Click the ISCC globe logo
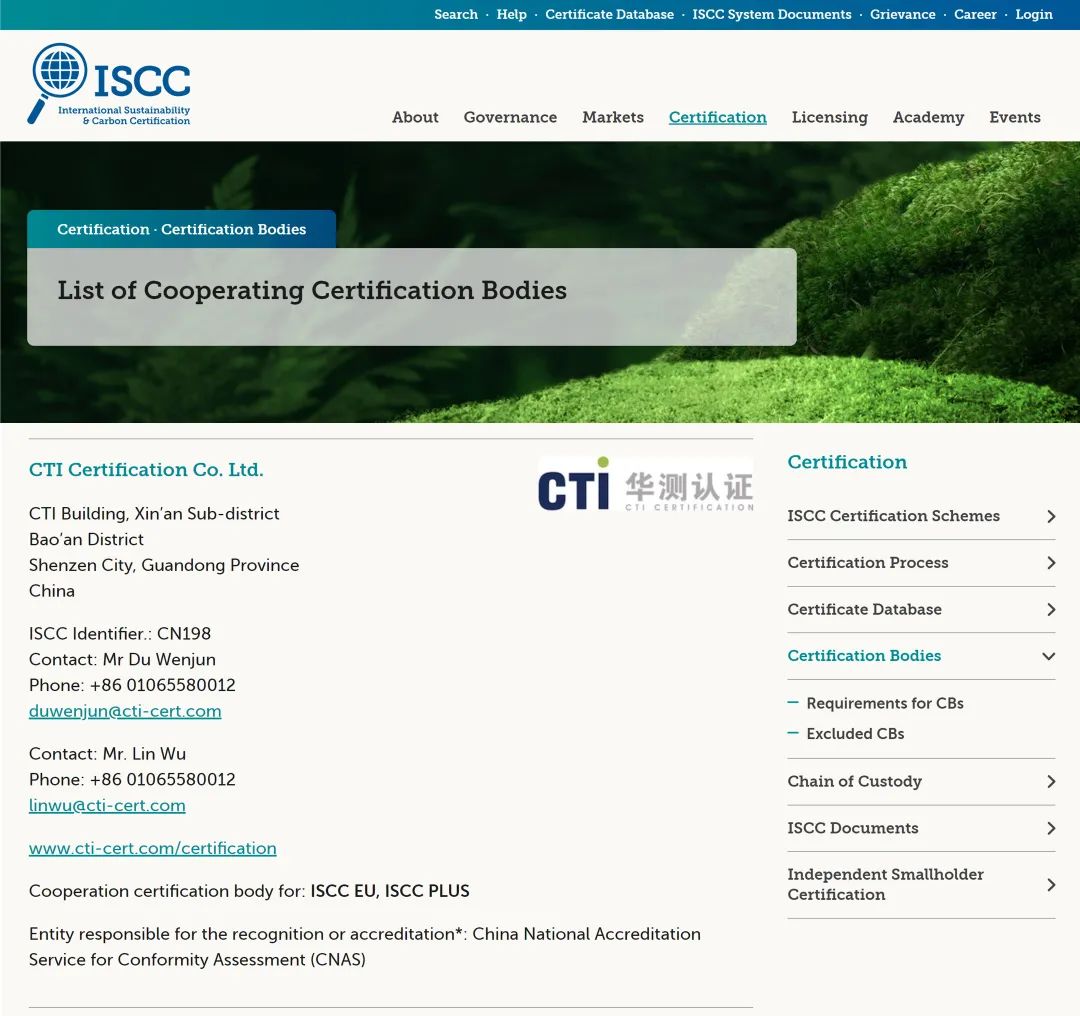The image size is (1080, 1016). point(109,84)
